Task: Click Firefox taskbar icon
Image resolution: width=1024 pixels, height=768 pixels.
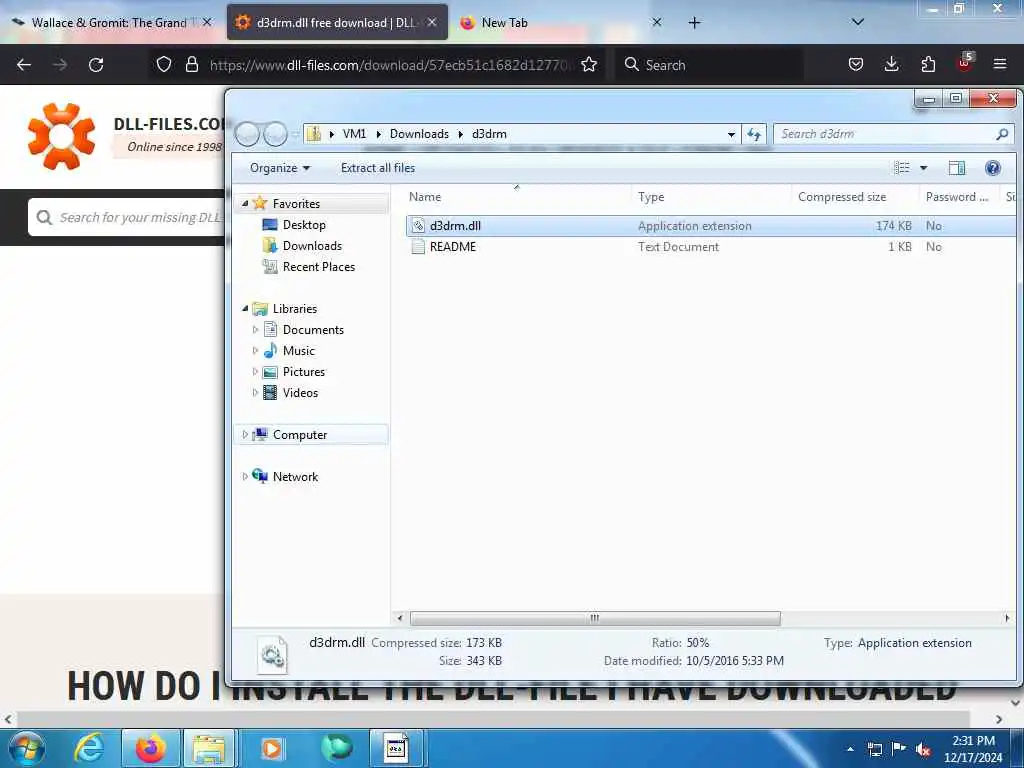Action: pos(150,748)
